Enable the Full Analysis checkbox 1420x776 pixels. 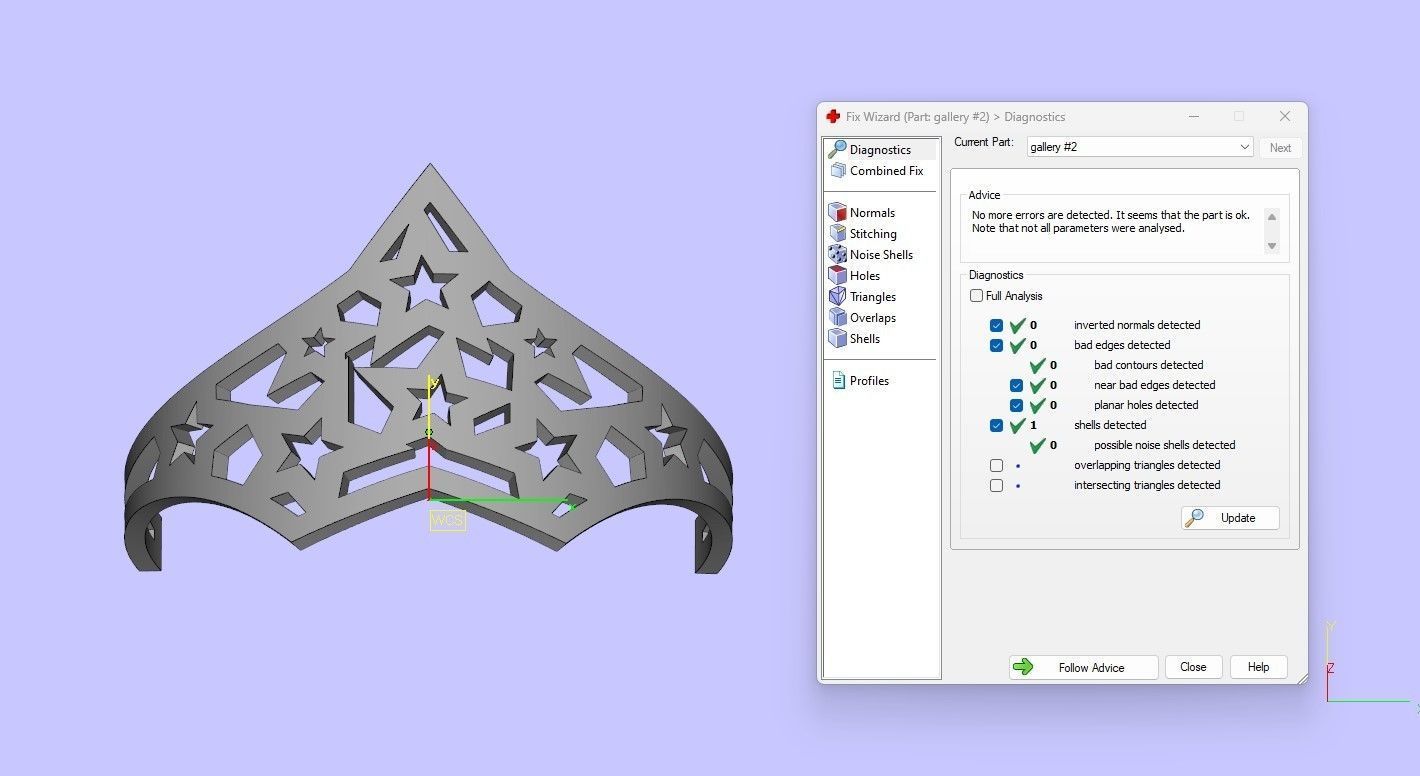click(977, 296)
